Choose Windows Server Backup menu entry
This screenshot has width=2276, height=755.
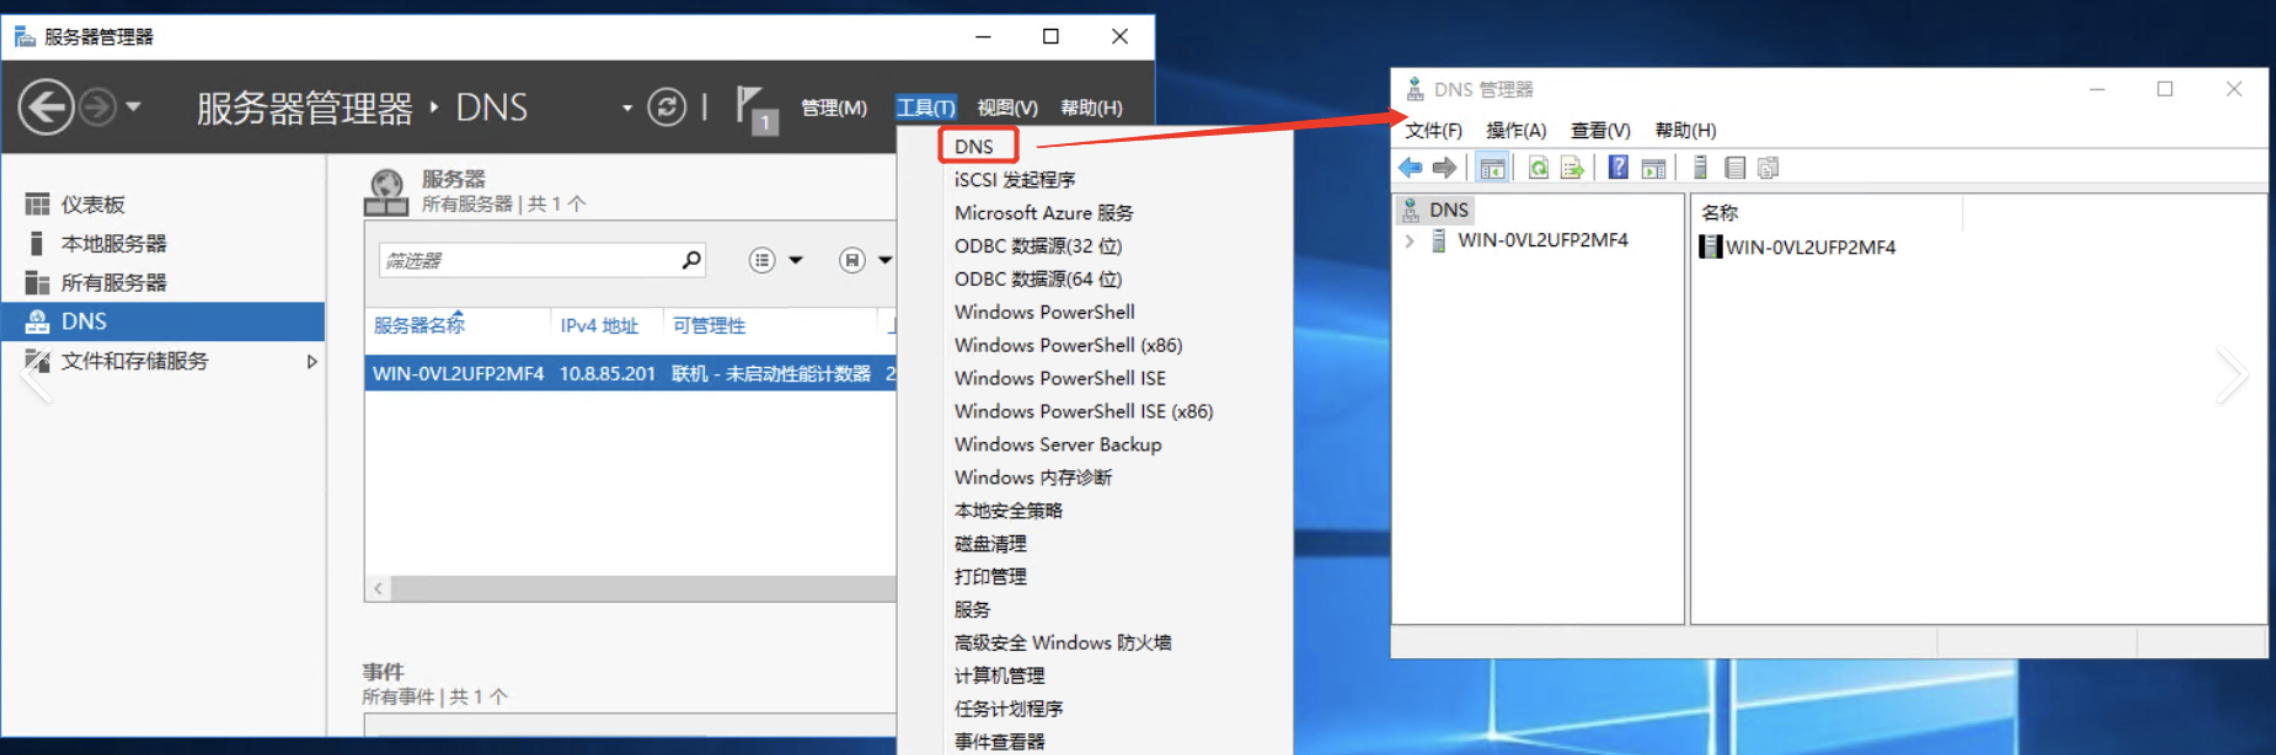point(1058,444)
